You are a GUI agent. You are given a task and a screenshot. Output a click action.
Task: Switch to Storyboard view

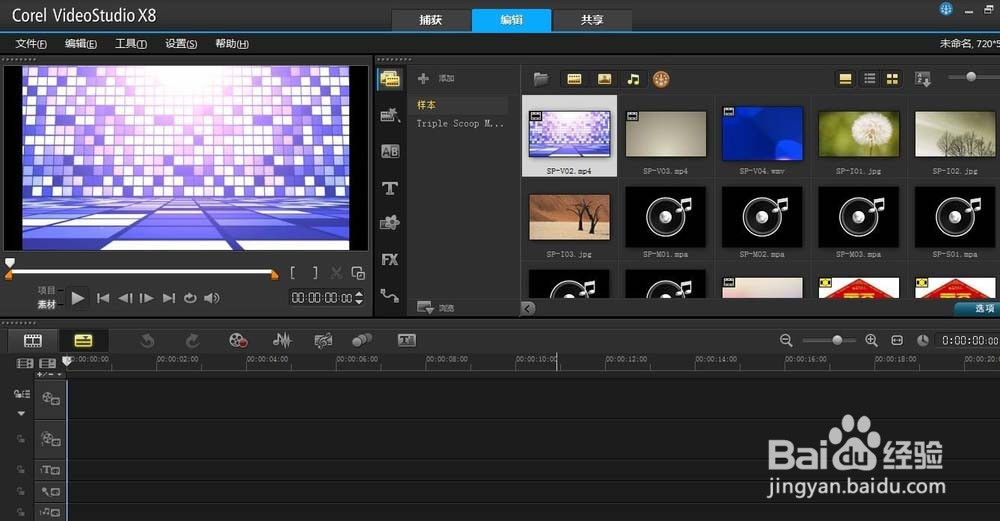pos(33,341)
